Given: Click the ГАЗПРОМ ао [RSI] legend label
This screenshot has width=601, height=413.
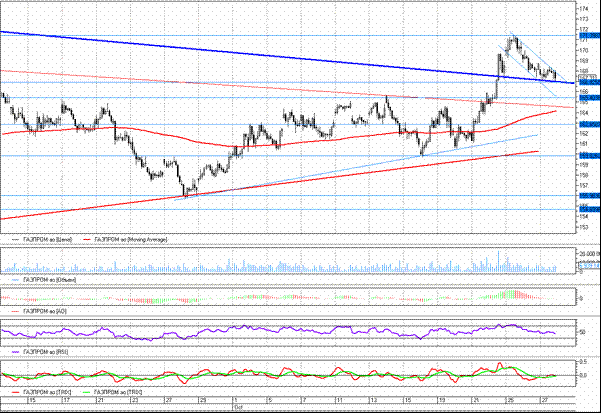Looking at the screenshot, I should (40, 351).
